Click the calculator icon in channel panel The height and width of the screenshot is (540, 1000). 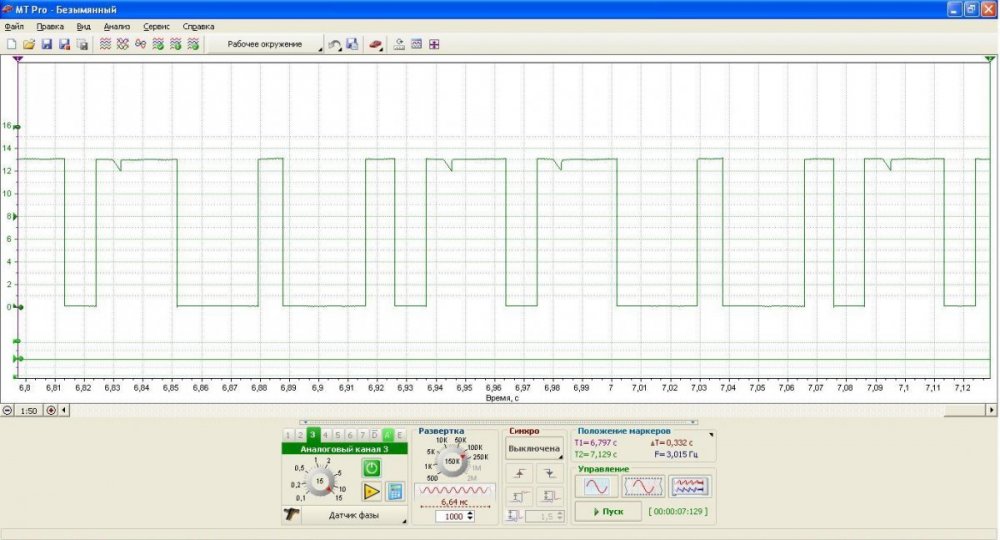coord(395,491)
